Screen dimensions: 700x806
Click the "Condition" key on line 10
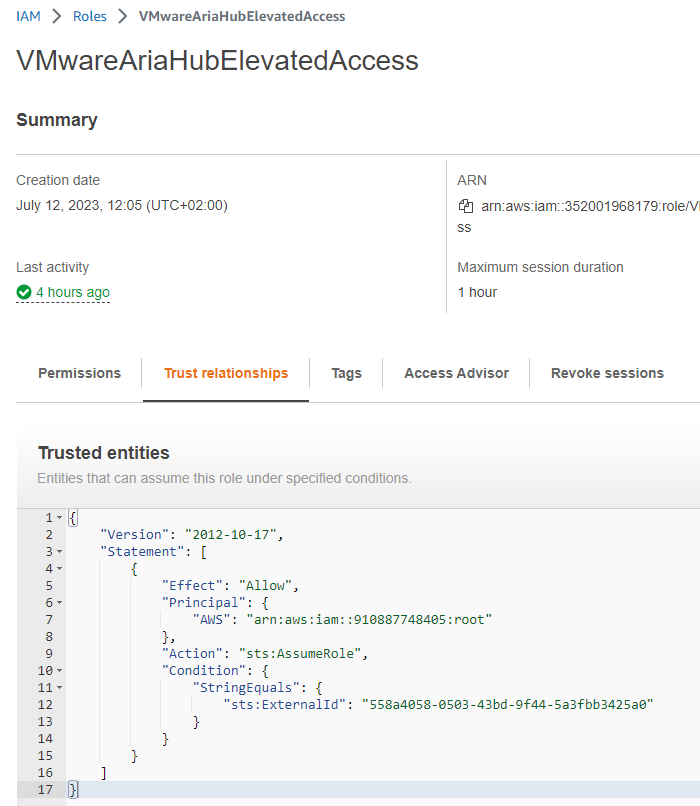pyautogui.click(x=204, y=671)
